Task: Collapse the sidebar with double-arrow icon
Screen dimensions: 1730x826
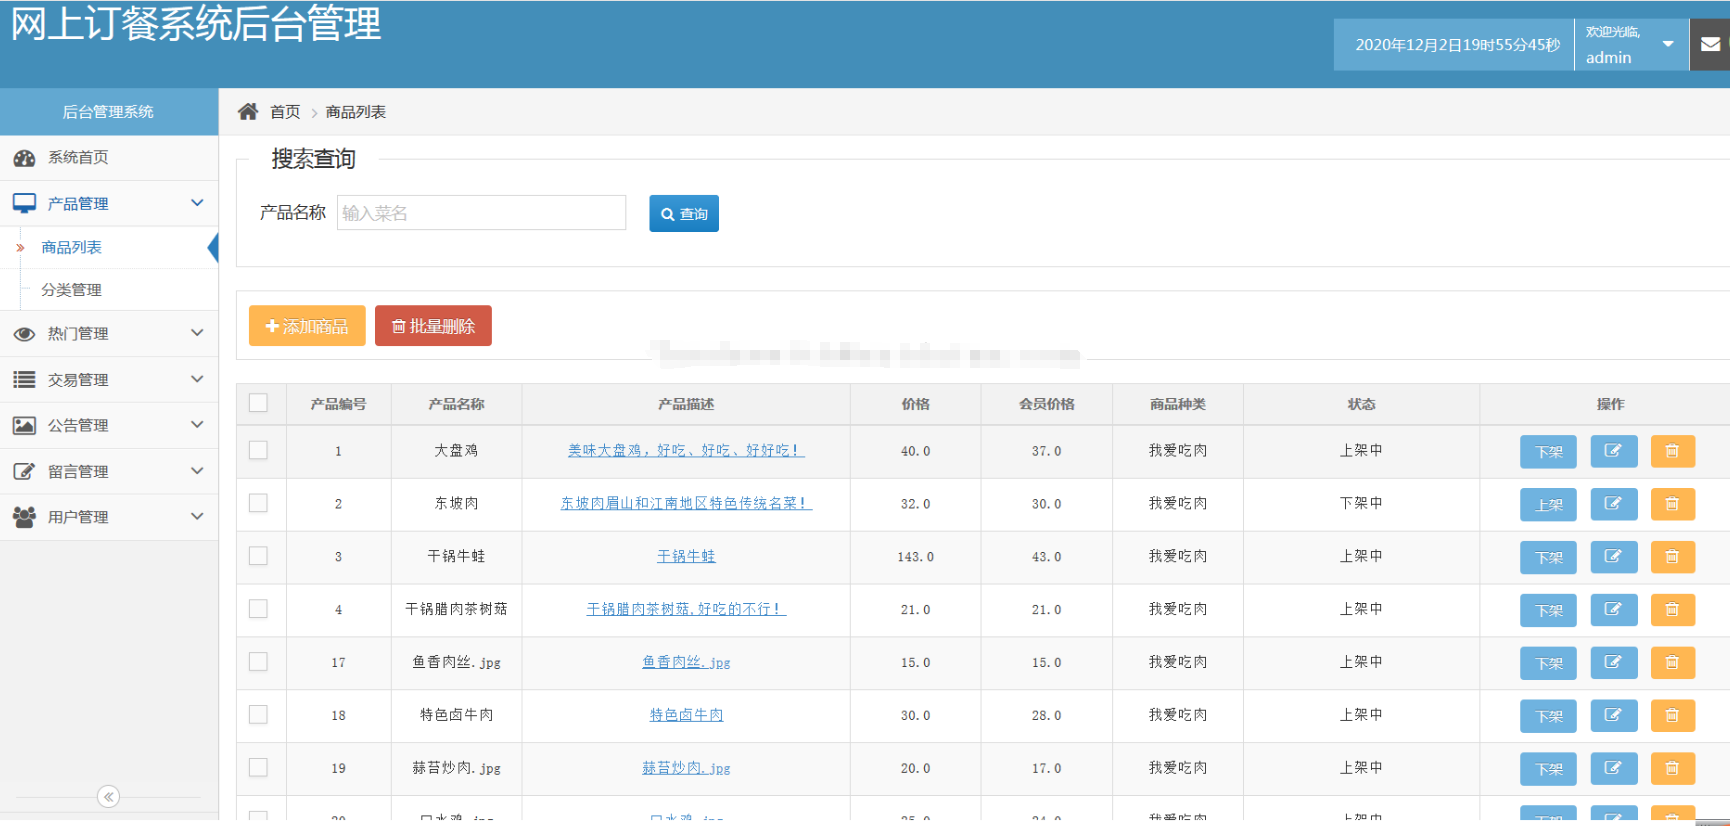Action: click(x=108, y=796)
